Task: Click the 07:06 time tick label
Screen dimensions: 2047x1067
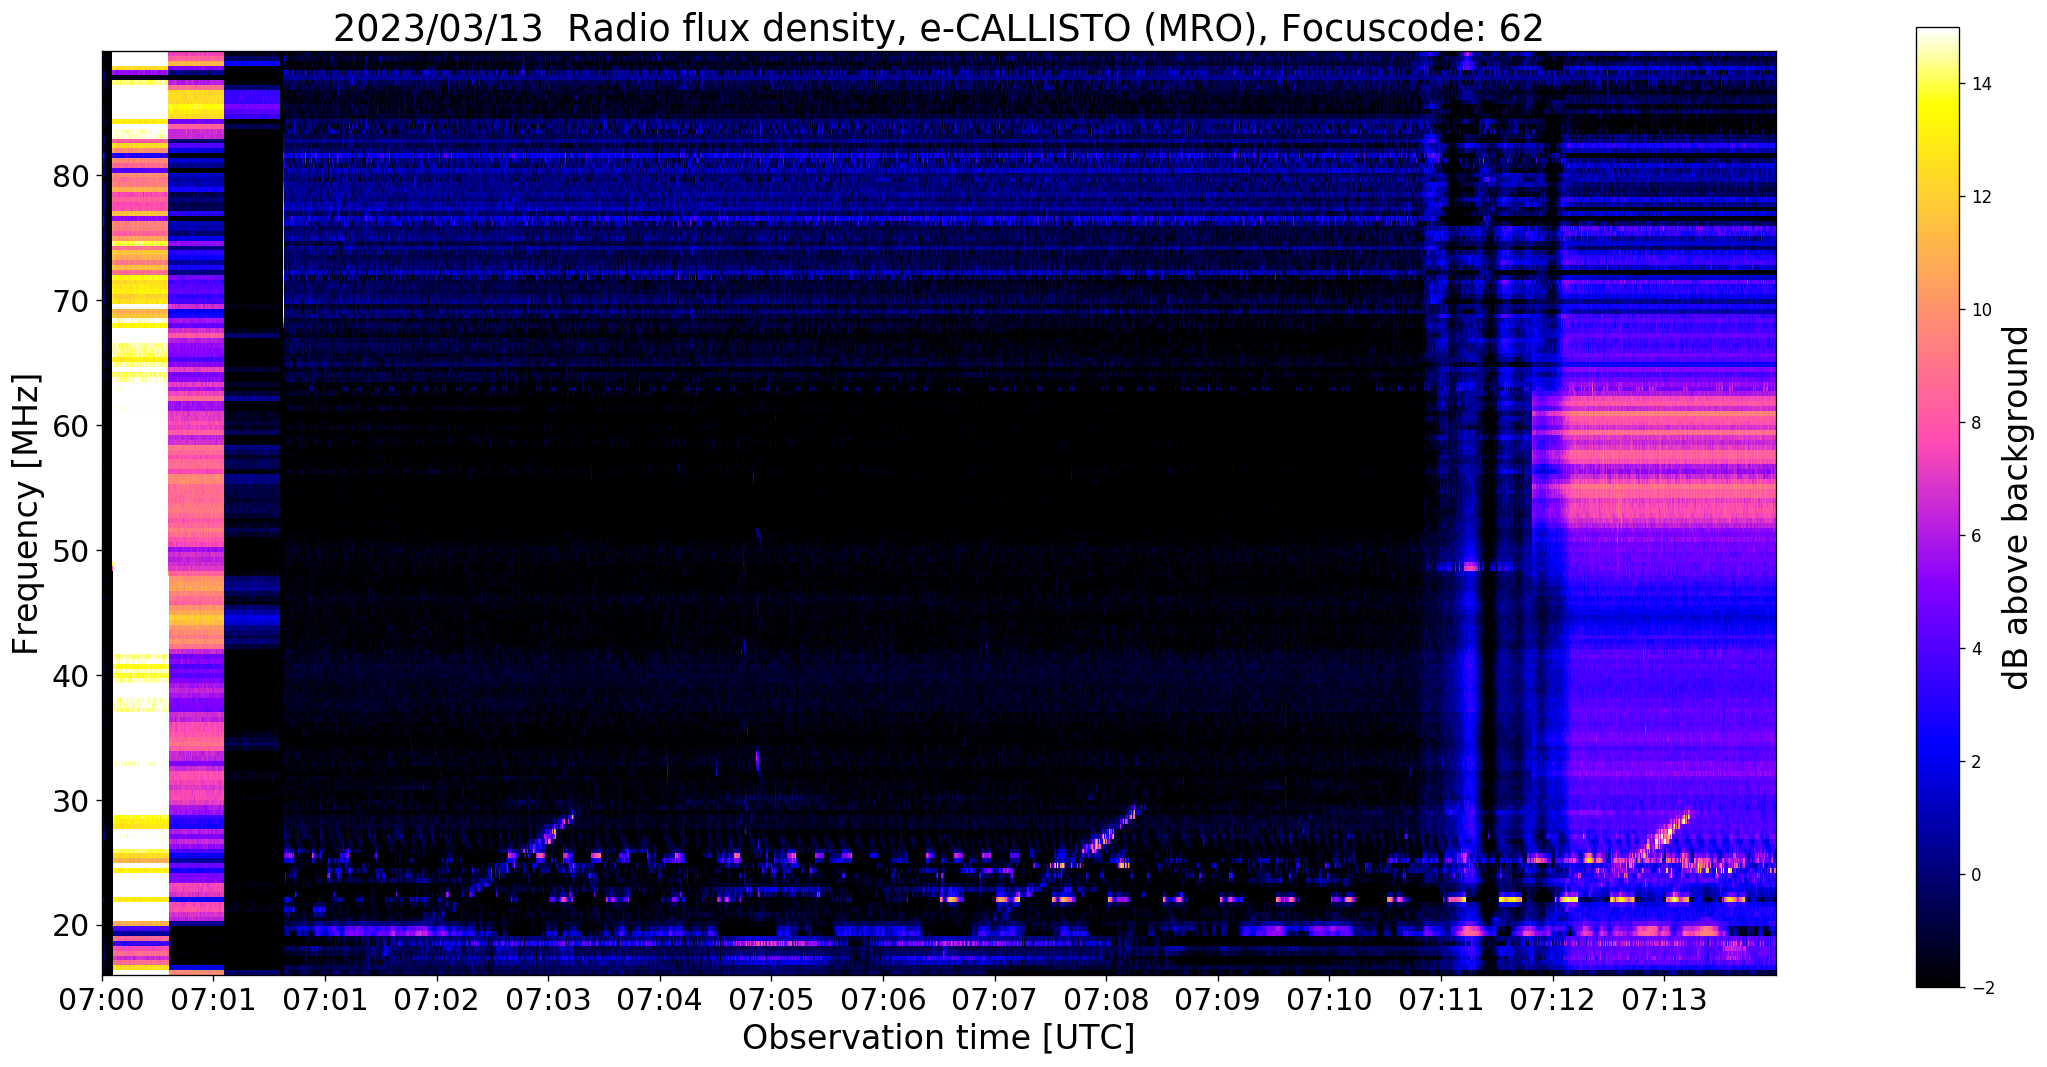Action: (883, 999)
